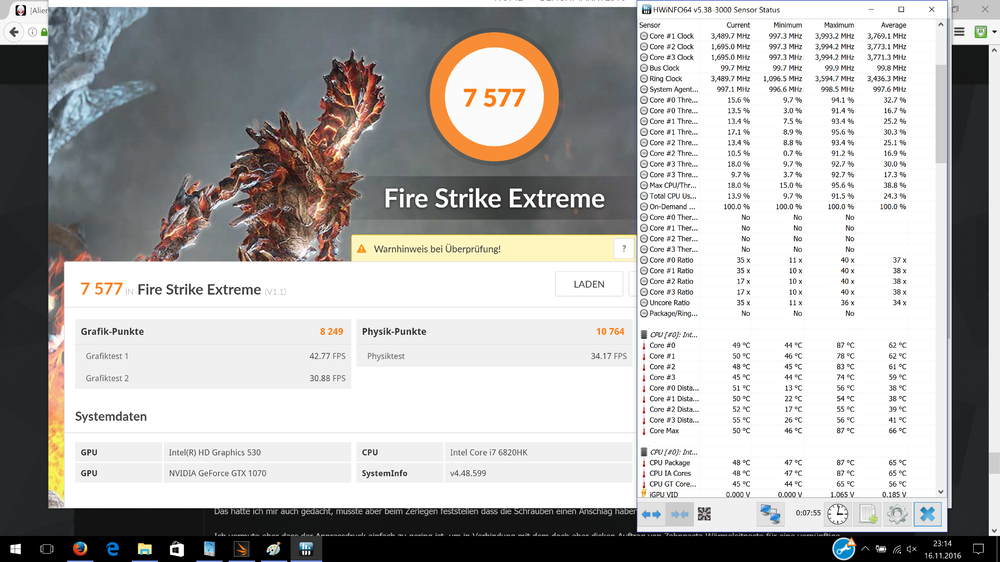The image size is (1000, 562).
Task: Click the shrink columns inward arrows icon
Action: point(680,514)
